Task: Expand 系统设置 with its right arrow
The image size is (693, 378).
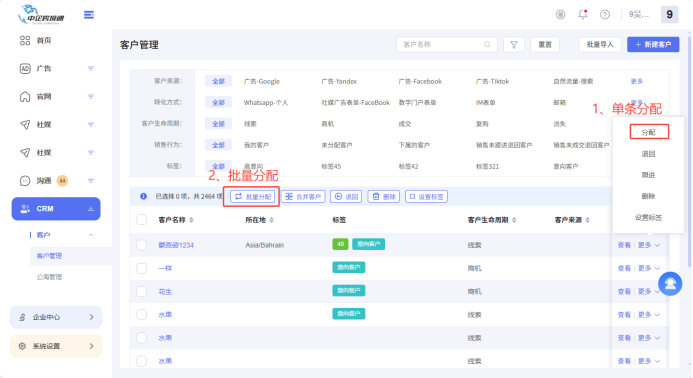Action: pos(91,346)
